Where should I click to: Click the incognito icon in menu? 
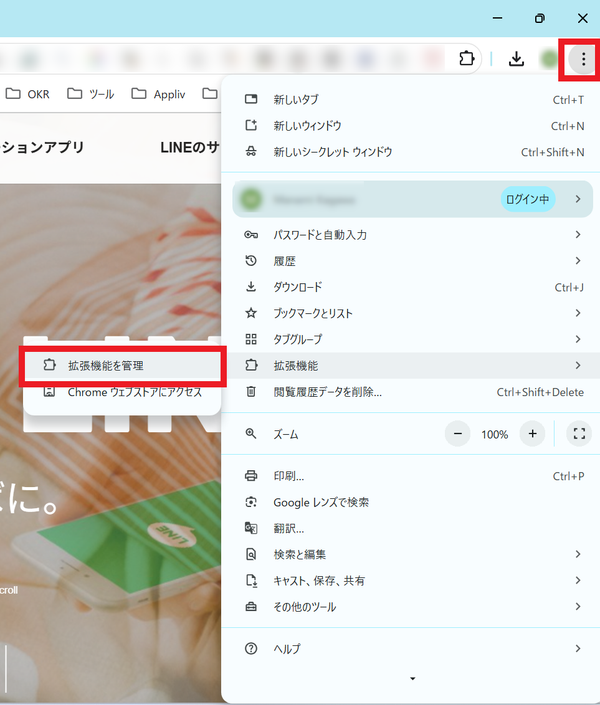coord(251,152)
